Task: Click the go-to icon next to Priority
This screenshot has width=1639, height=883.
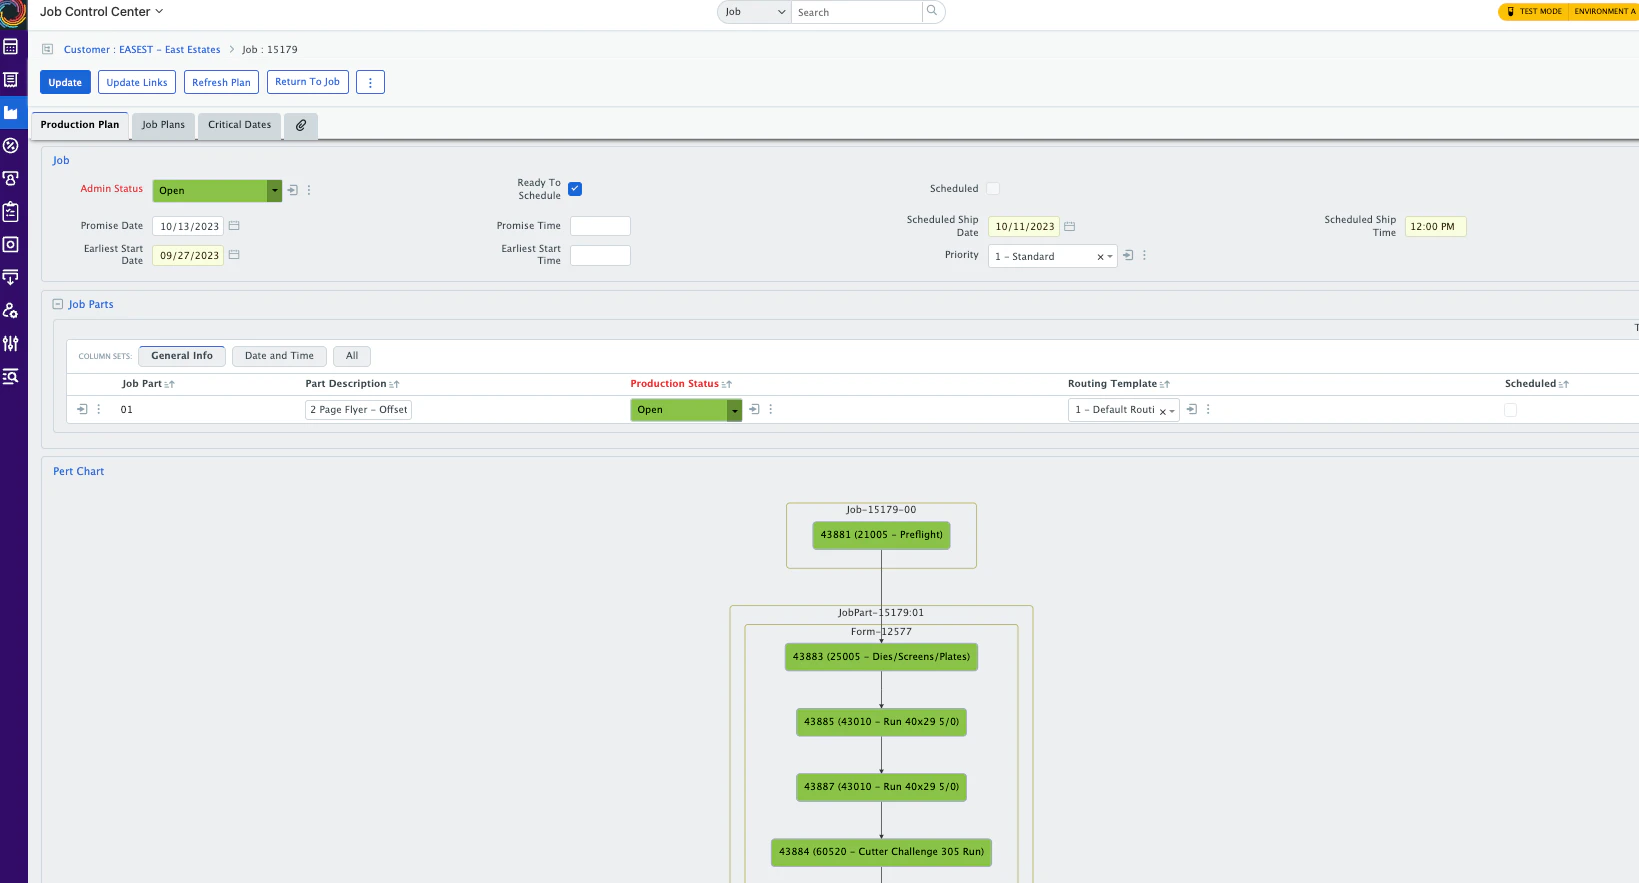Action: [1128, 256]
